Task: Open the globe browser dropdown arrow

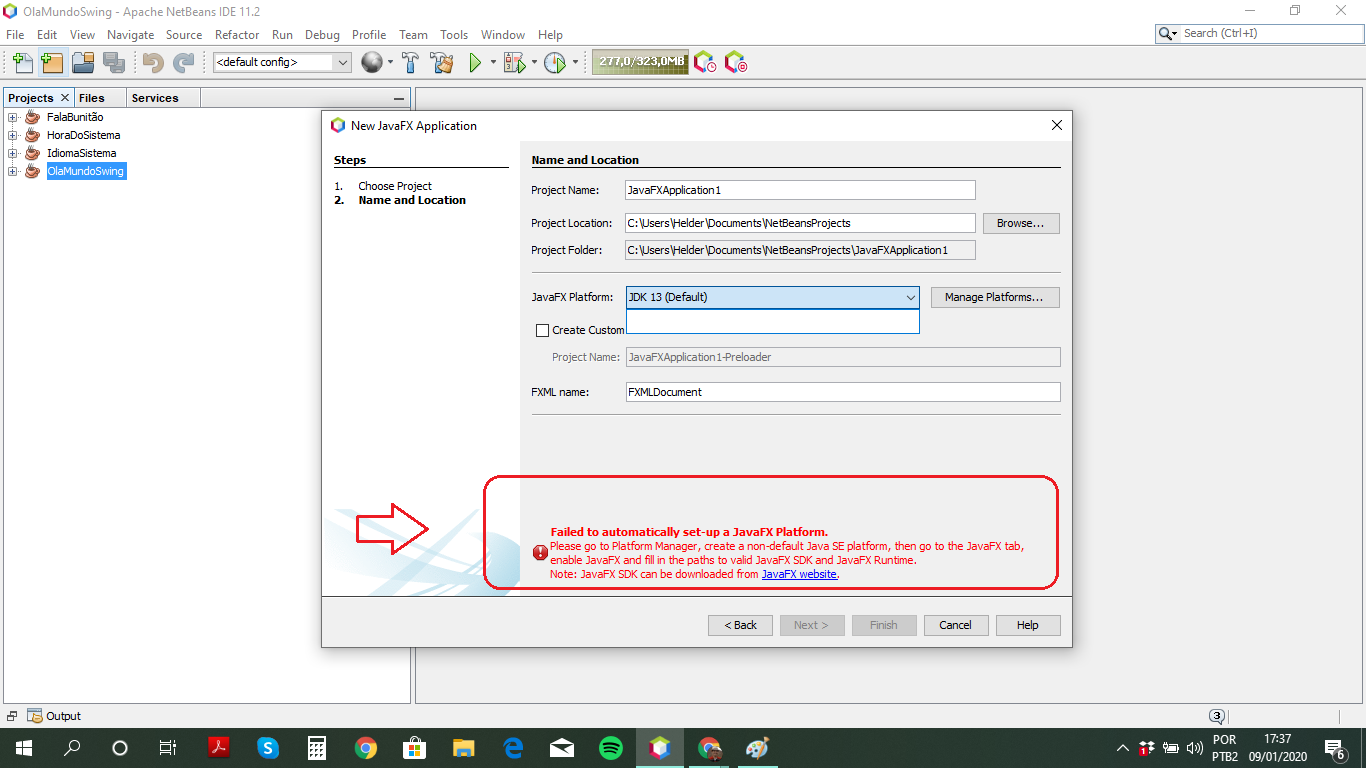Action: click(x=390, y=63)
